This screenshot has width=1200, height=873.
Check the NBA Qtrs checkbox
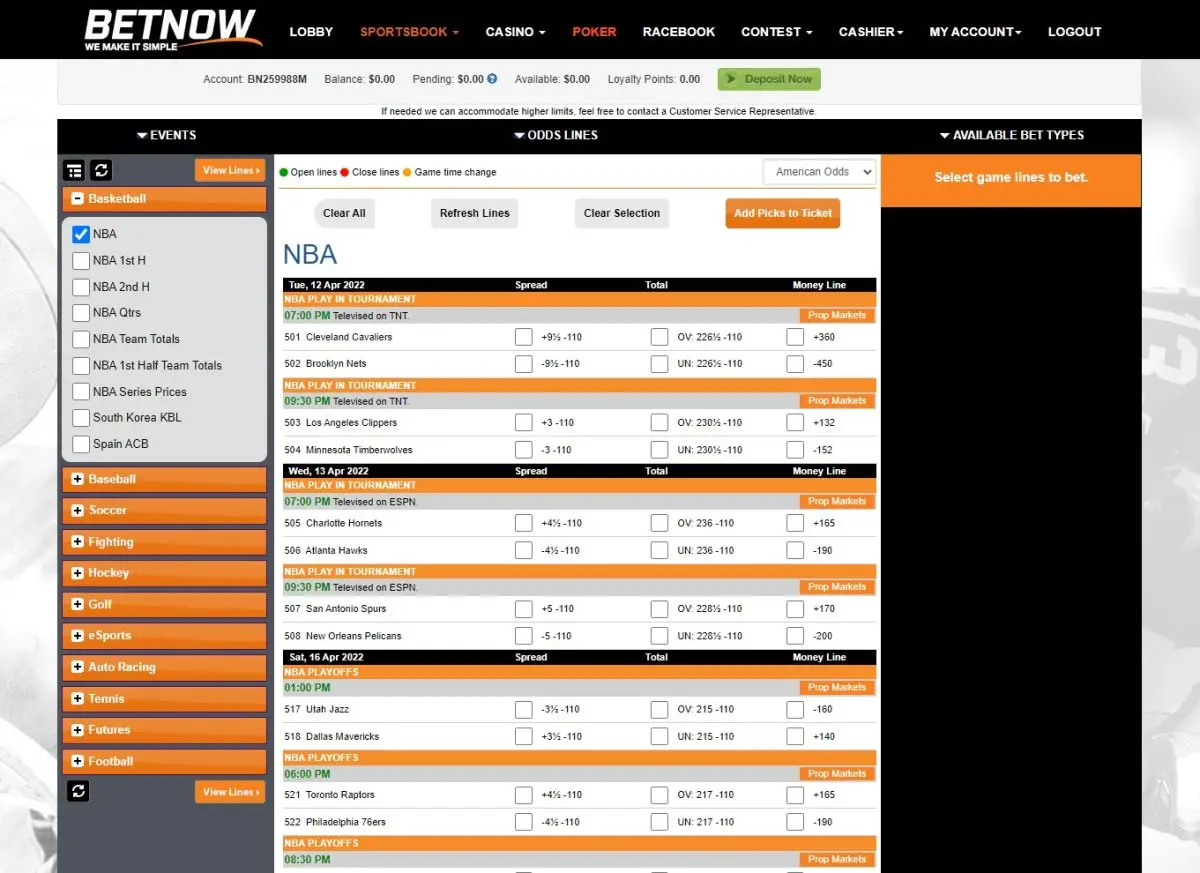click(81, 313)
